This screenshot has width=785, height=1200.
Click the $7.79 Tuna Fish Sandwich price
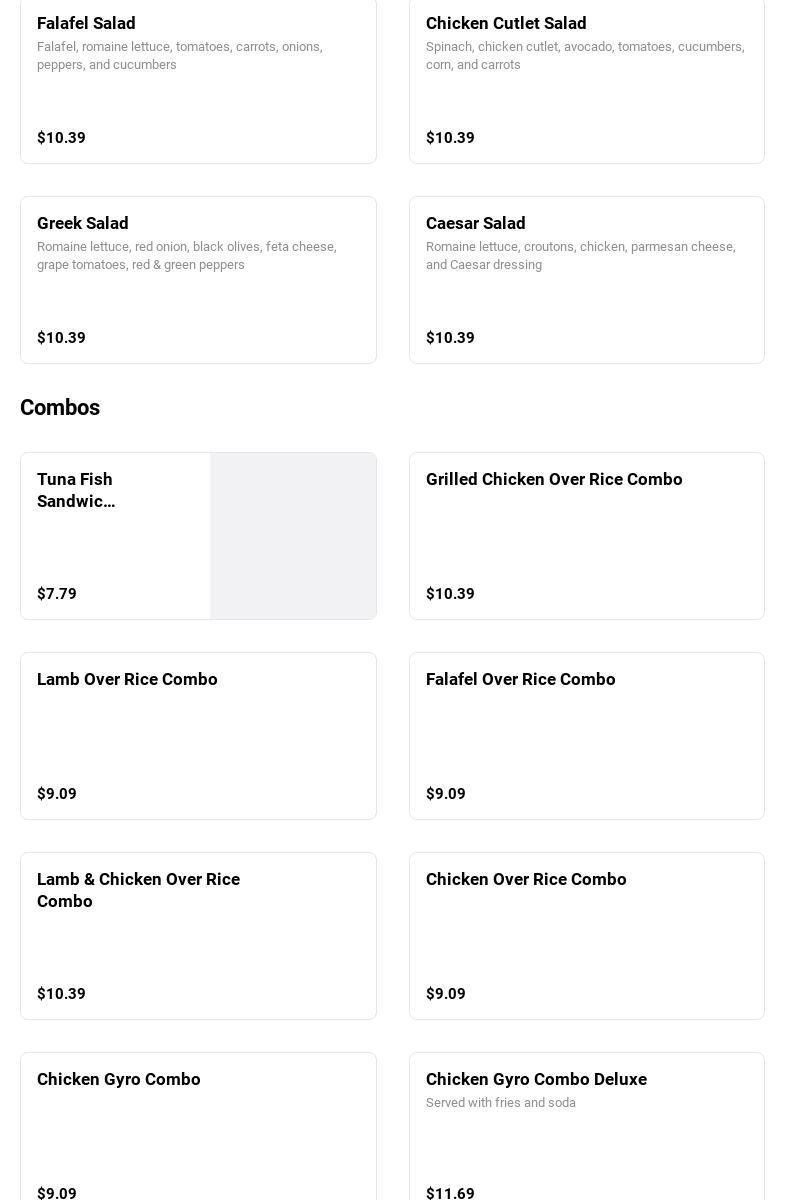(x=57, y=594)
